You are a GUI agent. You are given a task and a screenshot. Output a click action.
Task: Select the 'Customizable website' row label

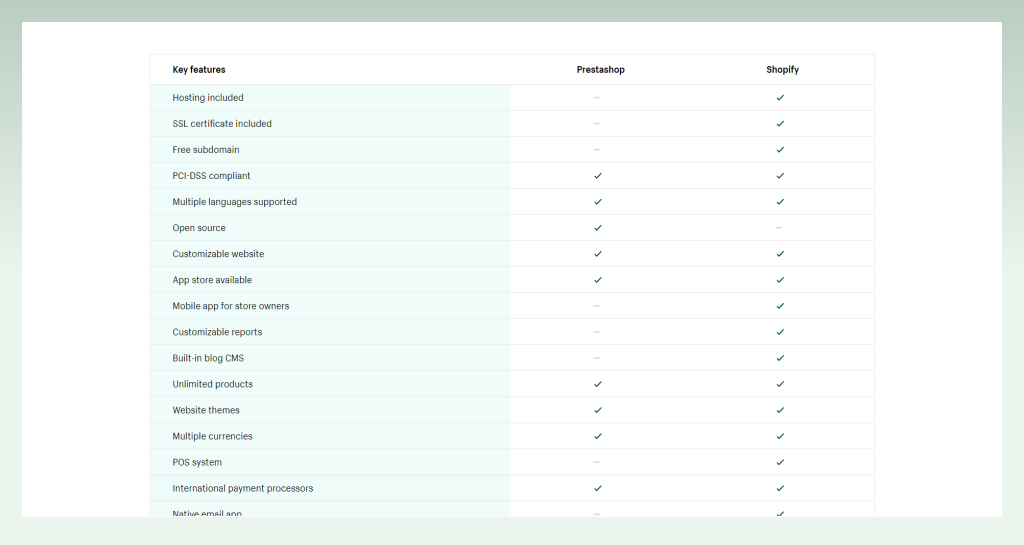click(x=218, y=254)
